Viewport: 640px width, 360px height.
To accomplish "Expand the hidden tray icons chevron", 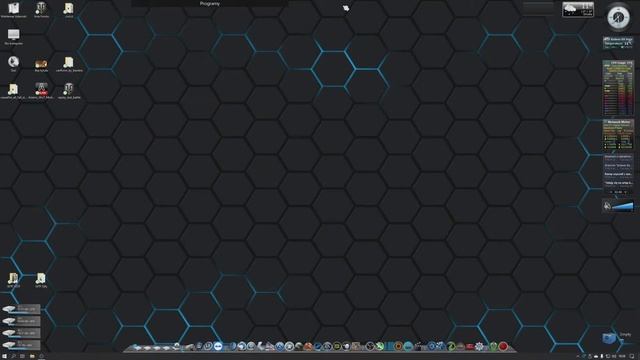I will (x=577, y=356).
